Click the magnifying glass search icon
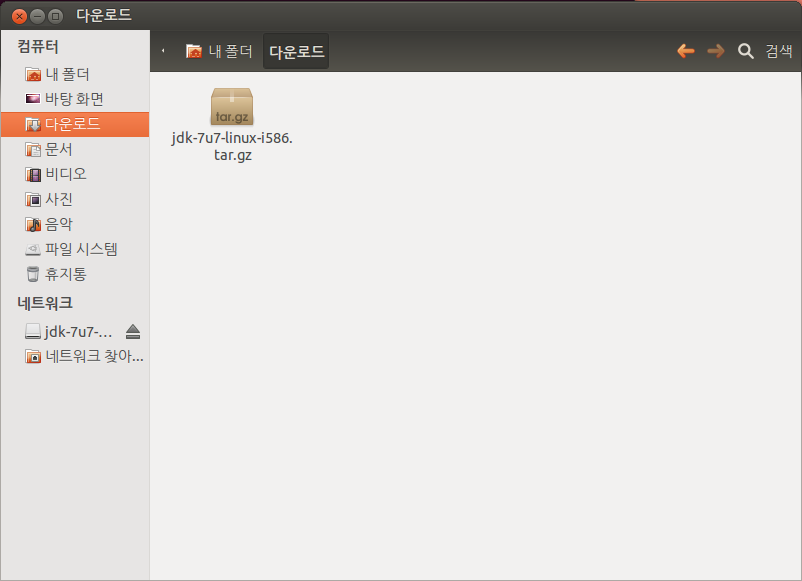802x581 pixels. tap(745, 51)
